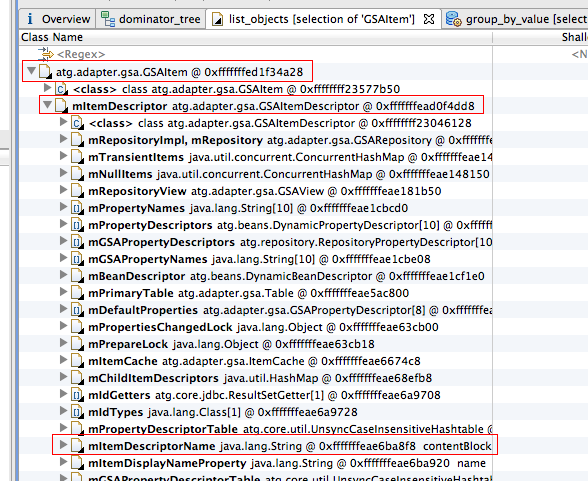Select the text 'mPrimaryTable atg.adapter.gsa.Table'
Screen dimensions: 588x481
[x=191, y=293]
